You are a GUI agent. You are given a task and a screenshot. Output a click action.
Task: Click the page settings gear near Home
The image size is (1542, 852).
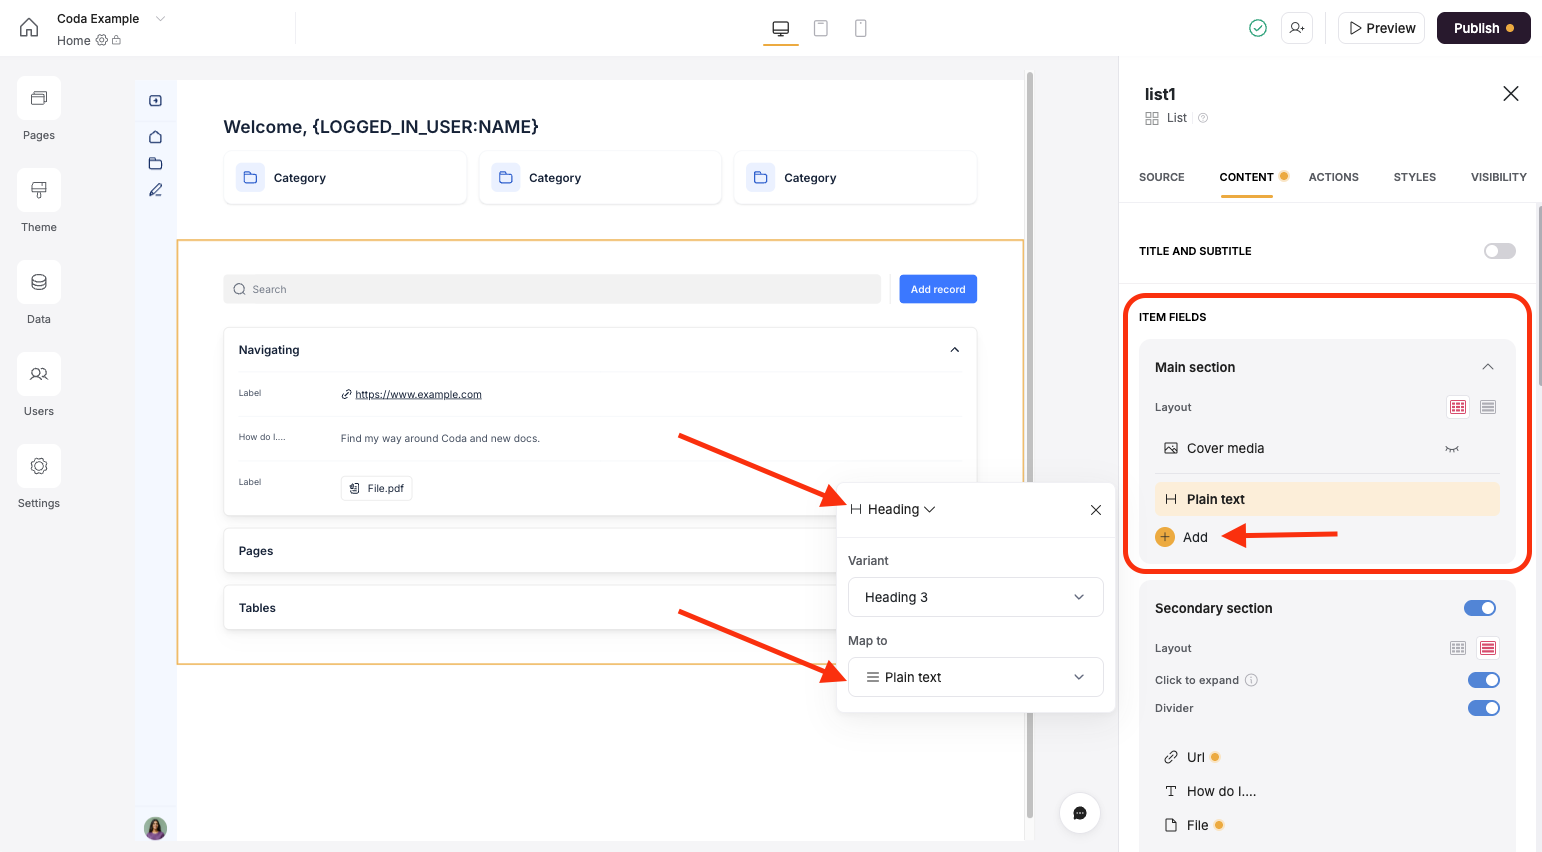(x=102, y=40)
